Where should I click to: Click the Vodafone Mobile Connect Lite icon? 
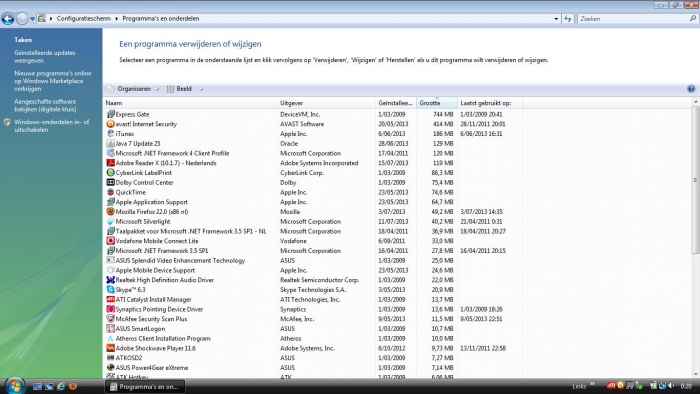(110, 241)
